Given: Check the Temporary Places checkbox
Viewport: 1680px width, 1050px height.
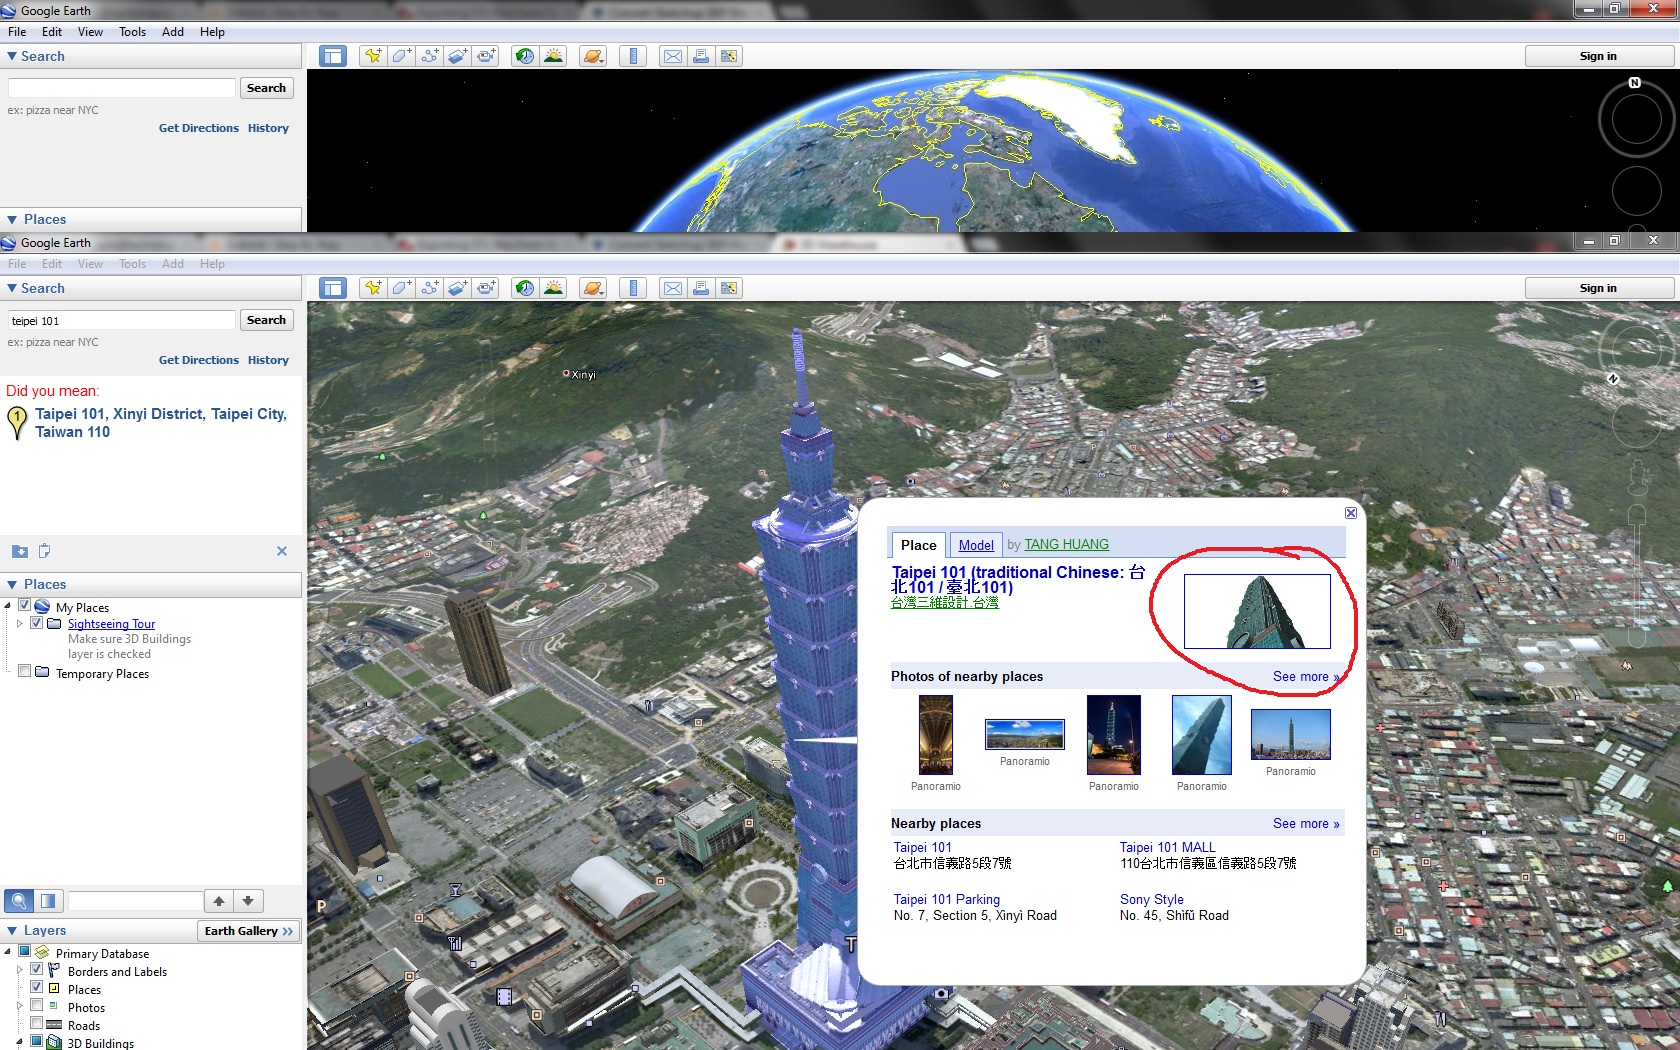Looking at the screenshot, I should pyautogui.click(x=25, y=672).
